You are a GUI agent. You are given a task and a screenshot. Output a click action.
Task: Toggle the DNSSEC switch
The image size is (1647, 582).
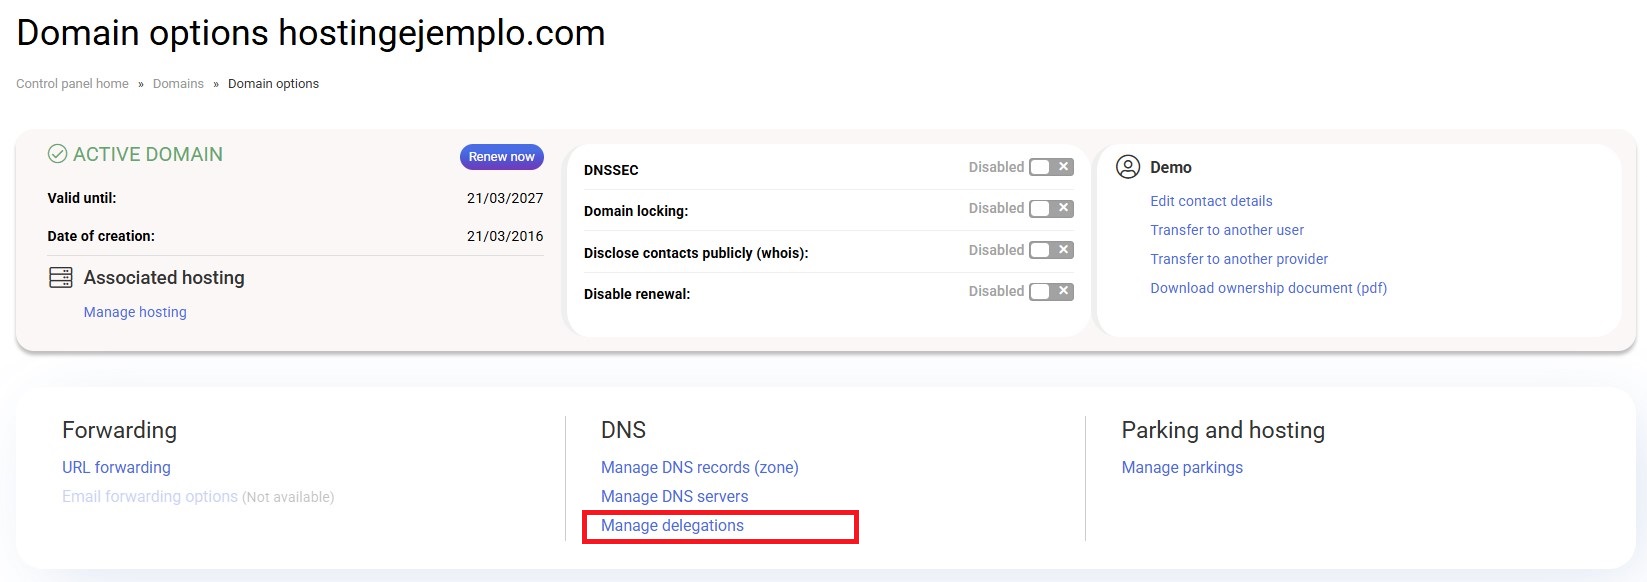(1051, 167)
